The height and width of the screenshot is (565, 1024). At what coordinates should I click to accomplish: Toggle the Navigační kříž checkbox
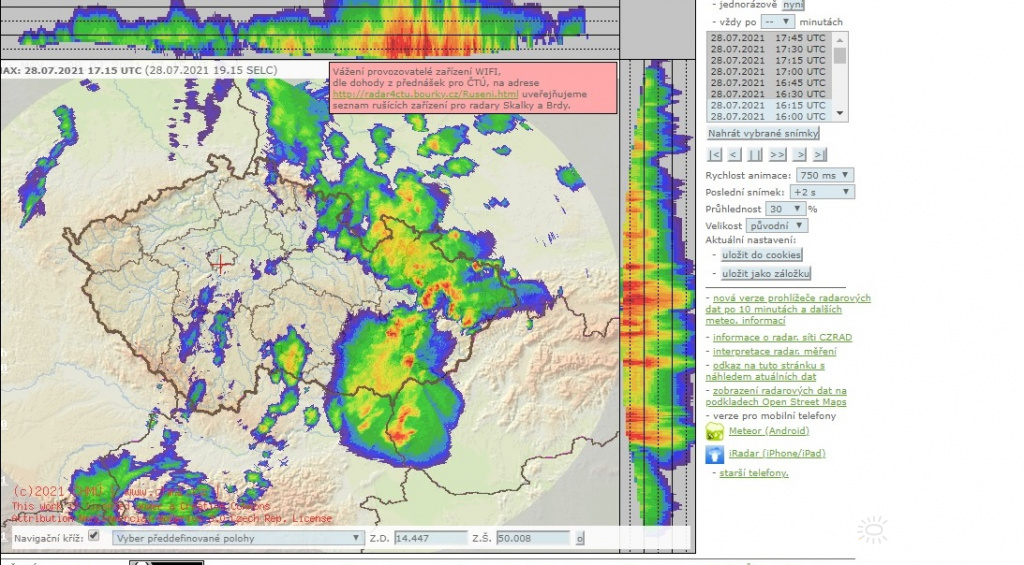click(94, 537)
